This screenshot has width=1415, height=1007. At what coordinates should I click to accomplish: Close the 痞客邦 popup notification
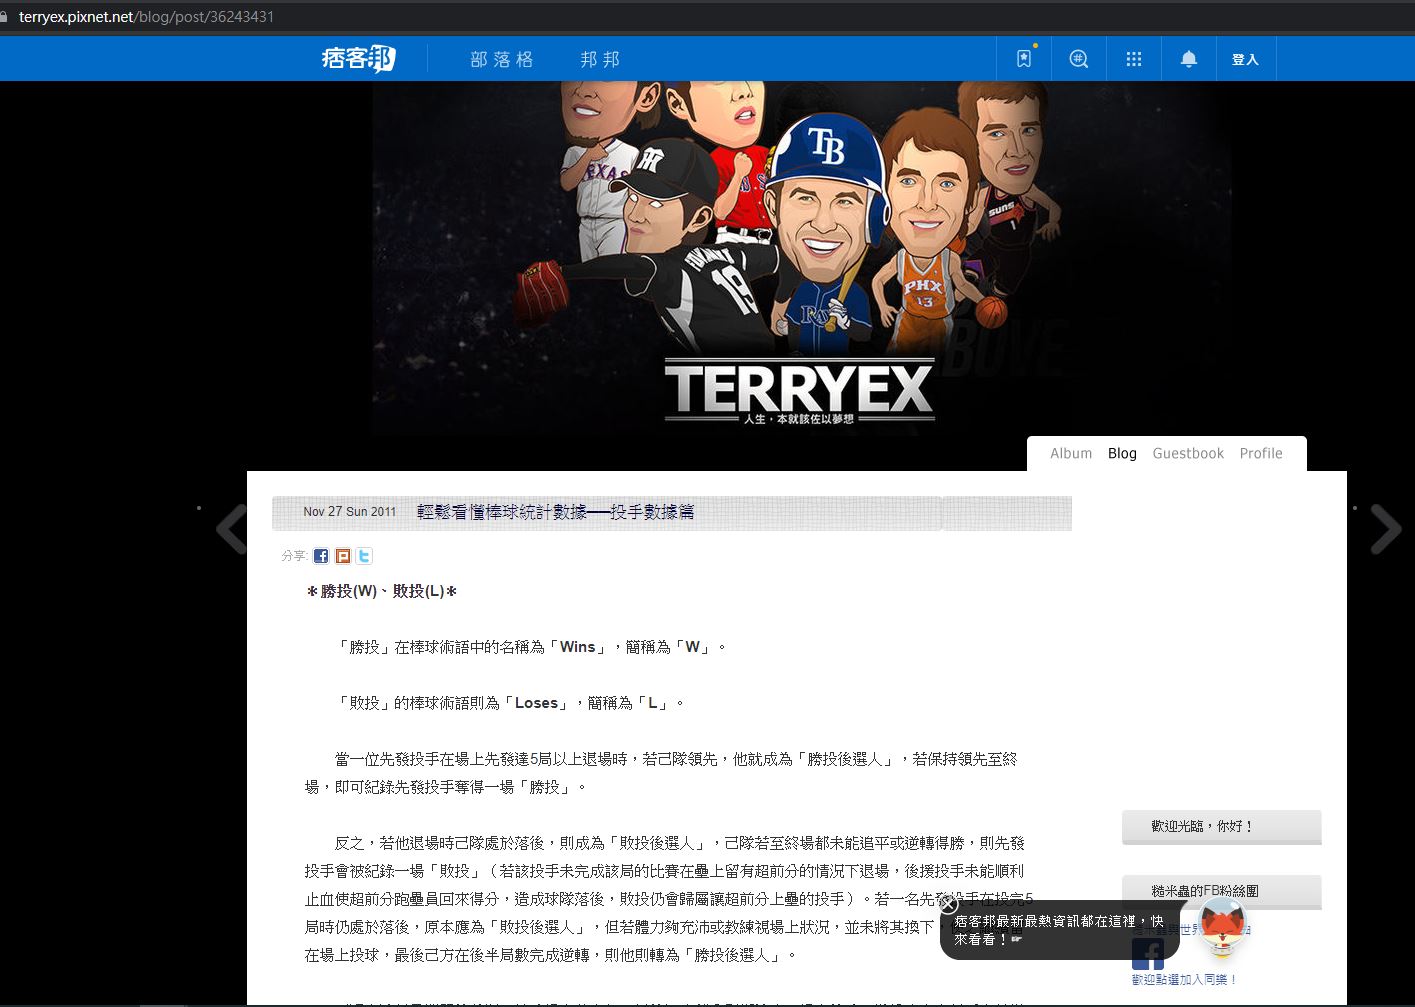(x=949, y=904)
